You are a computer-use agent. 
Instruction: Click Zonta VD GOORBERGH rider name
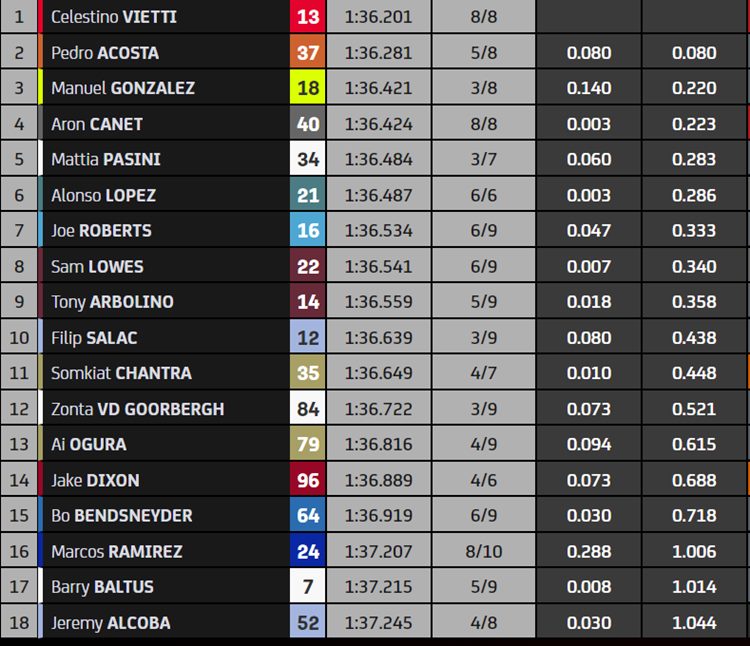coord(137,409)
